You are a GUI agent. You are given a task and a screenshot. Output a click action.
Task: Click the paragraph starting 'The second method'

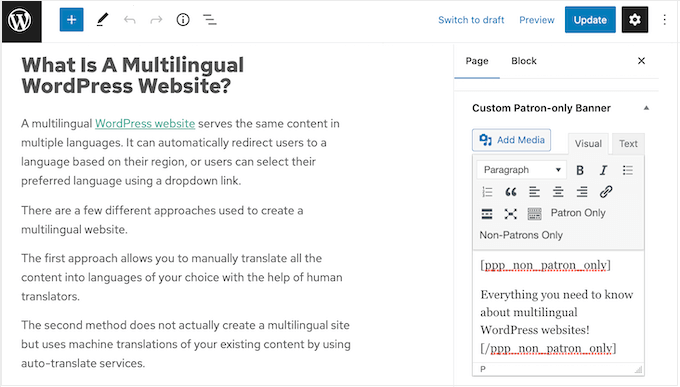(186, 344)
